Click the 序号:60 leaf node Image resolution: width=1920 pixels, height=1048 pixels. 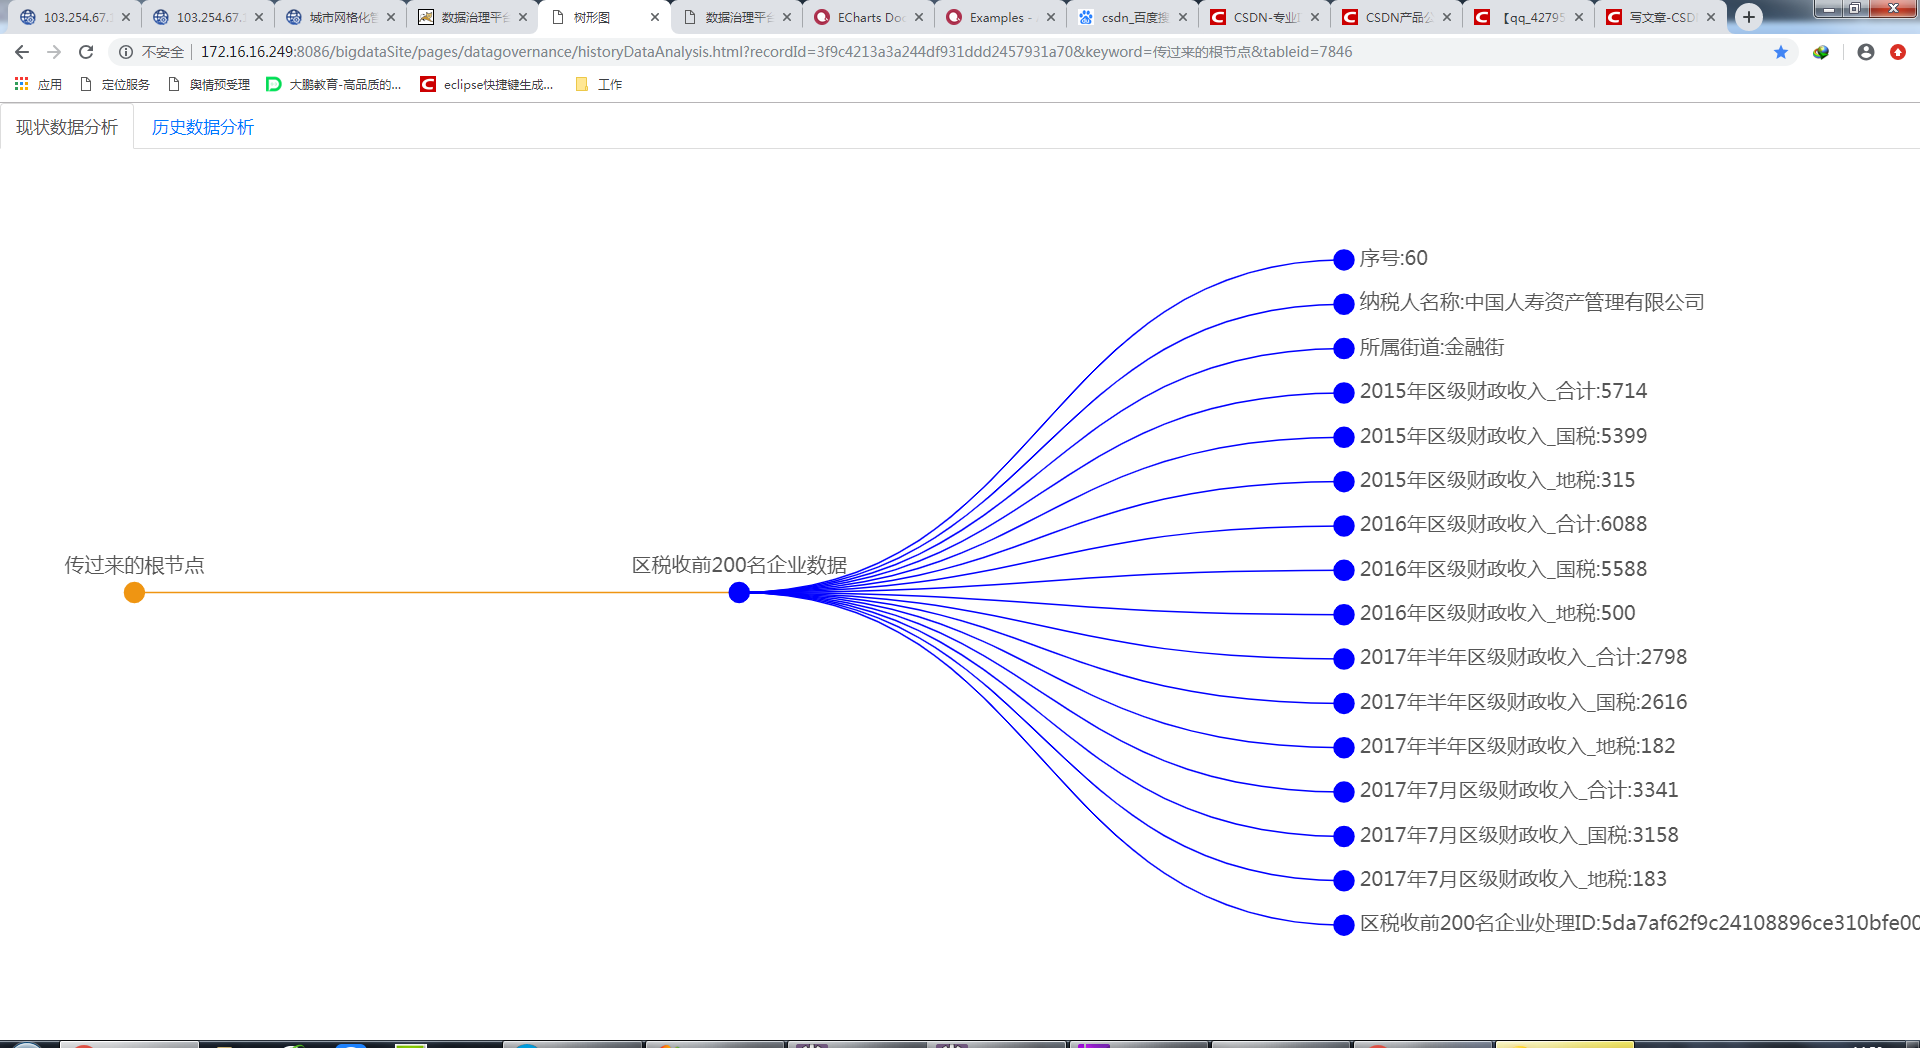coord(1344,260)
